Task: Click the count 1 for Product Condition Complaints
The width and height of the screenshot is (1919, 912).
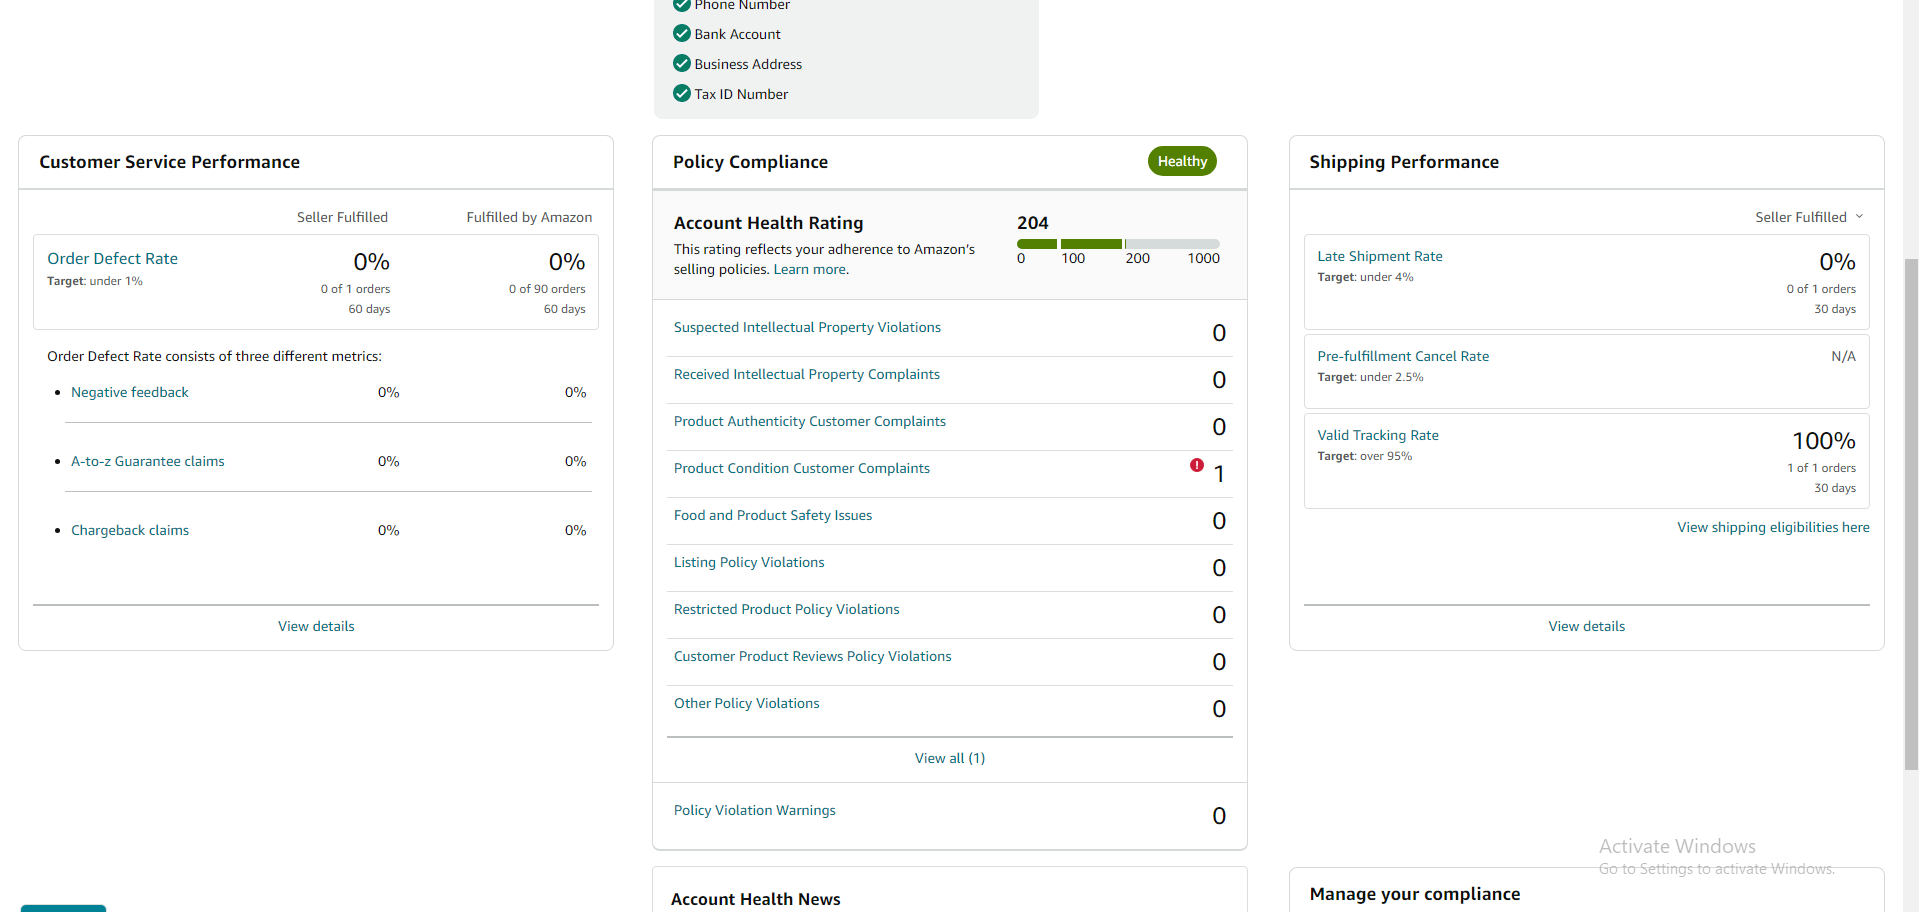Action: coord(1219,474)
